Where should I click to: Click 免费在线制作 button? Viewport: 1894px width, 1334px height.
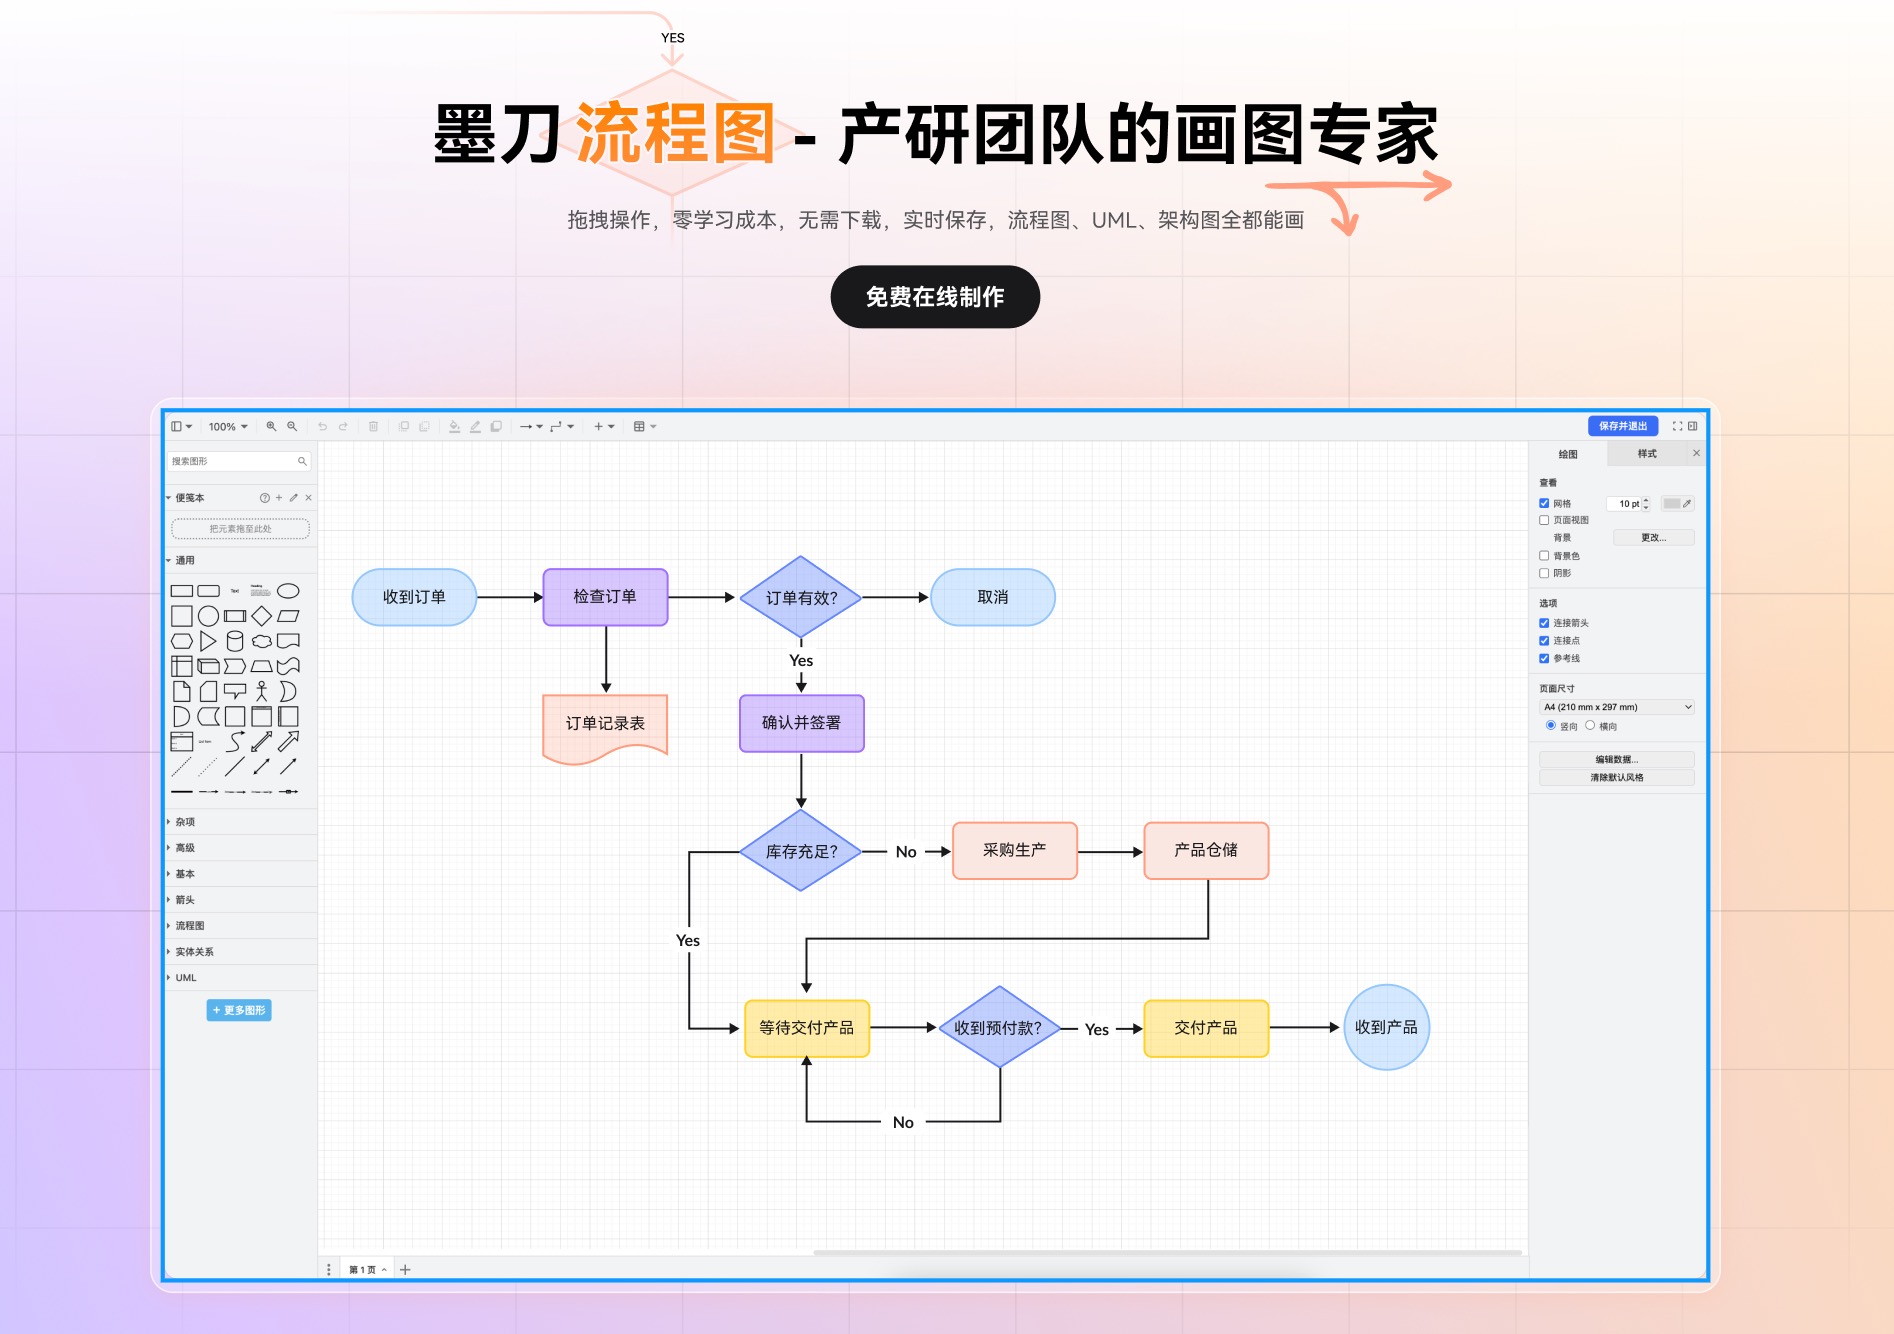(x=935, y=297)
